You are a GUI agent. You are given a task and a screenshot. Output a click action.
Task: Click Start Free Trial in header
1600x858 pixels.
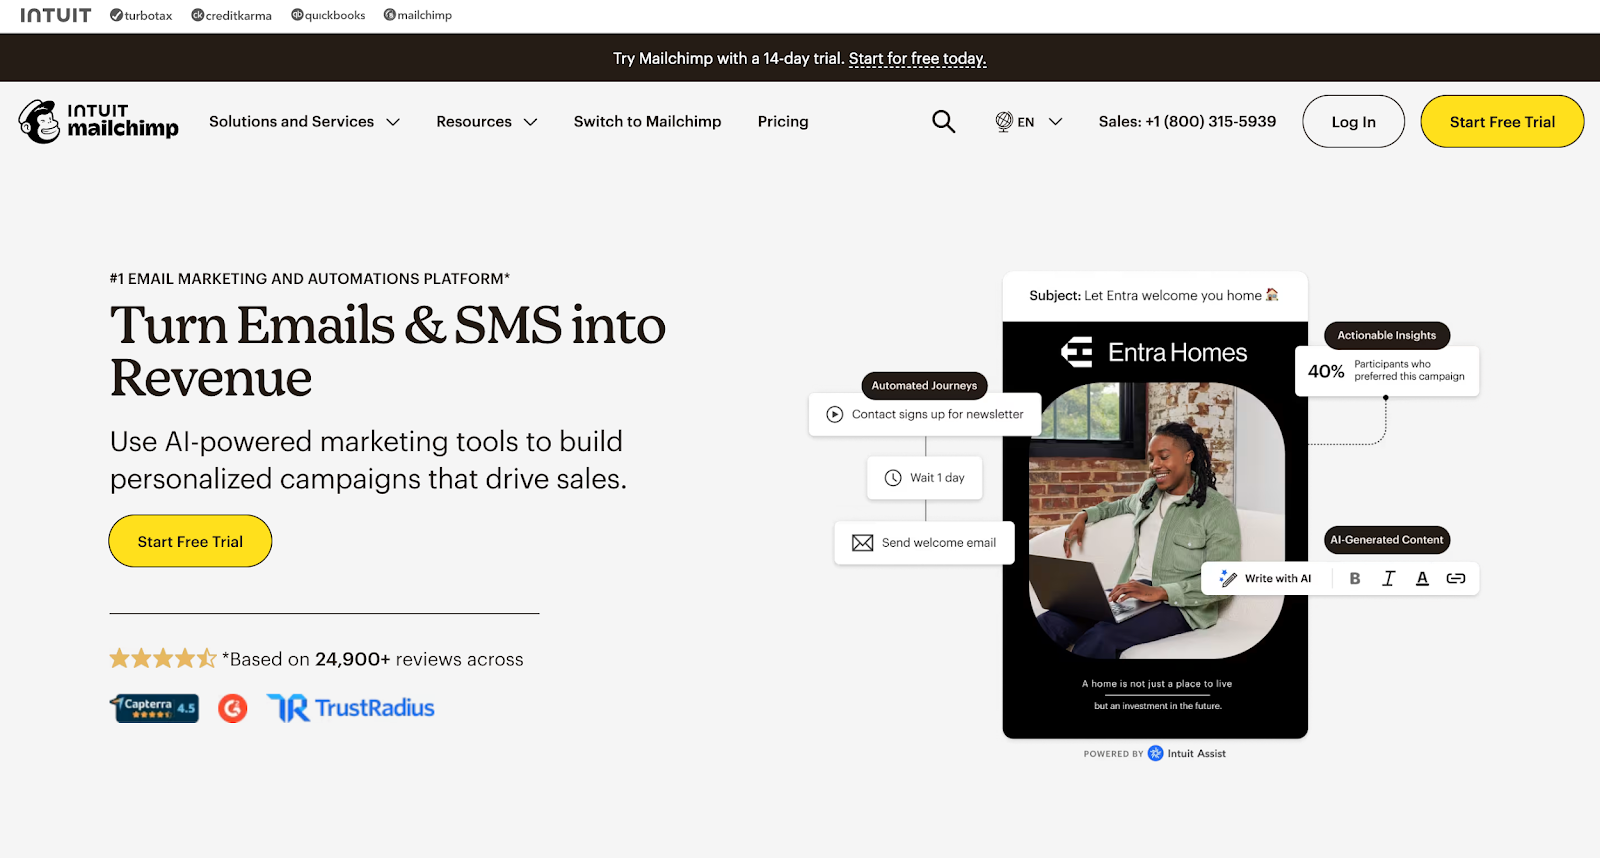coord(1502,122)
